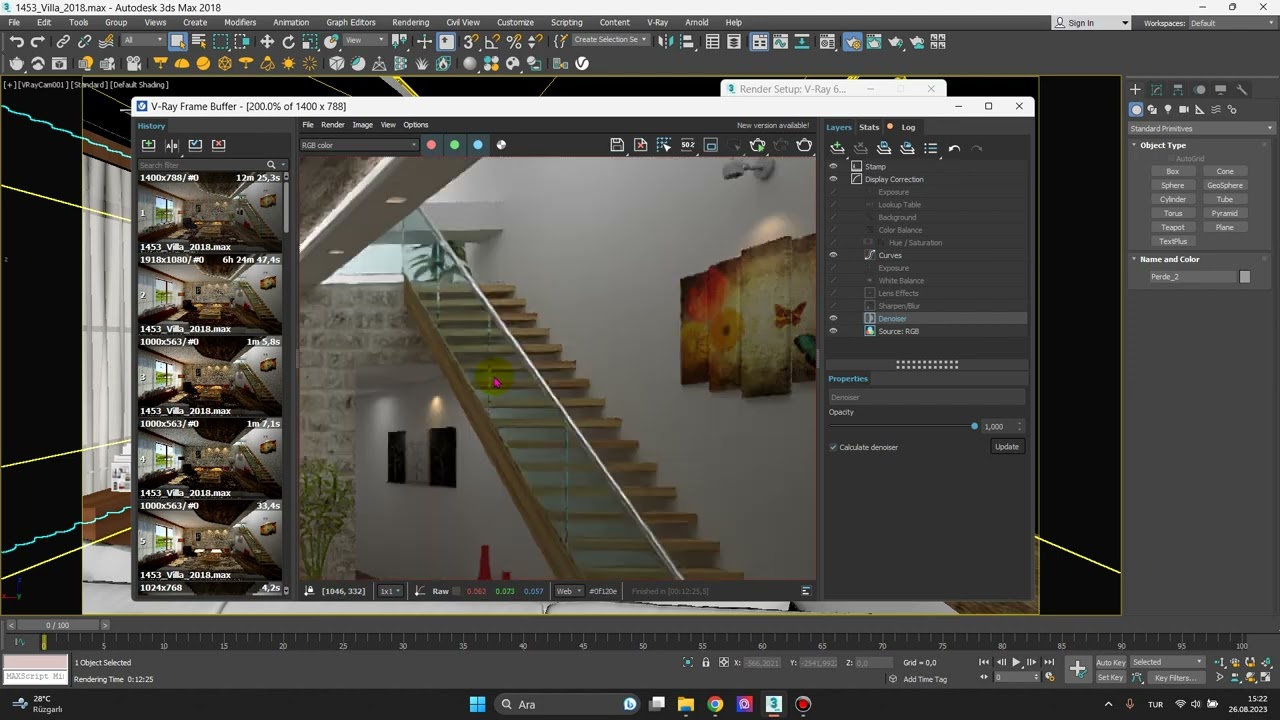
Task: Open the Create tab in command panel
Action: coord(1135,89)
